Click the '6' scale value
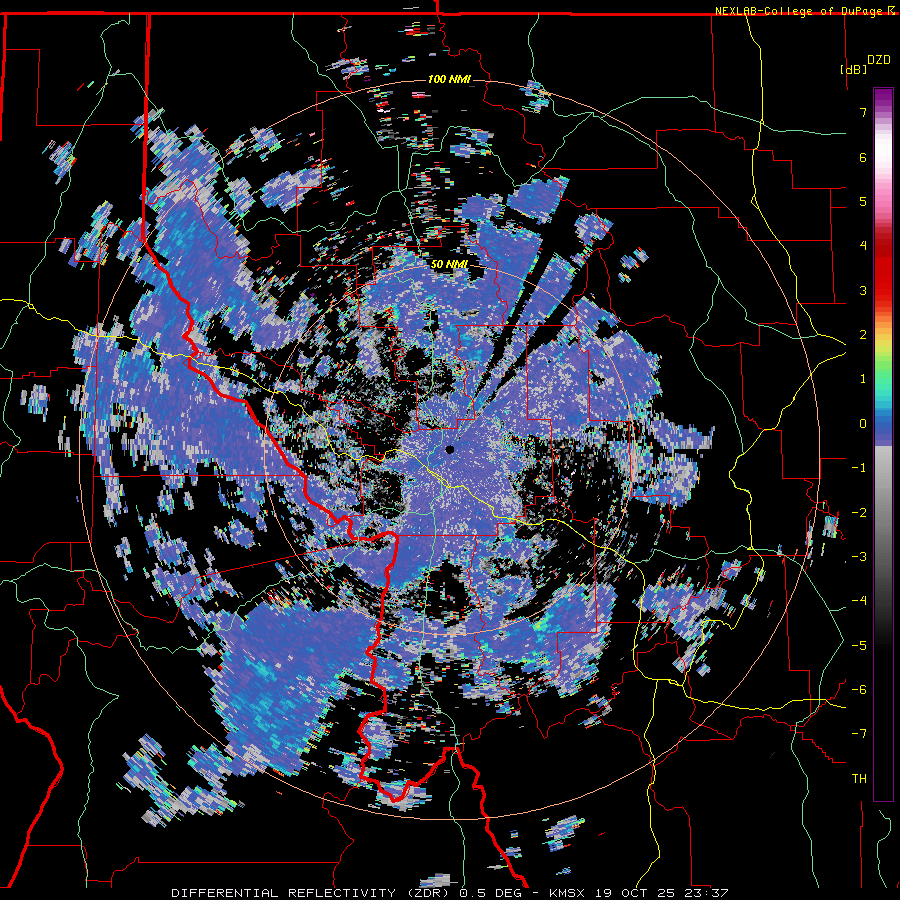This screenshot has width=900, height=900. point(863,157)
